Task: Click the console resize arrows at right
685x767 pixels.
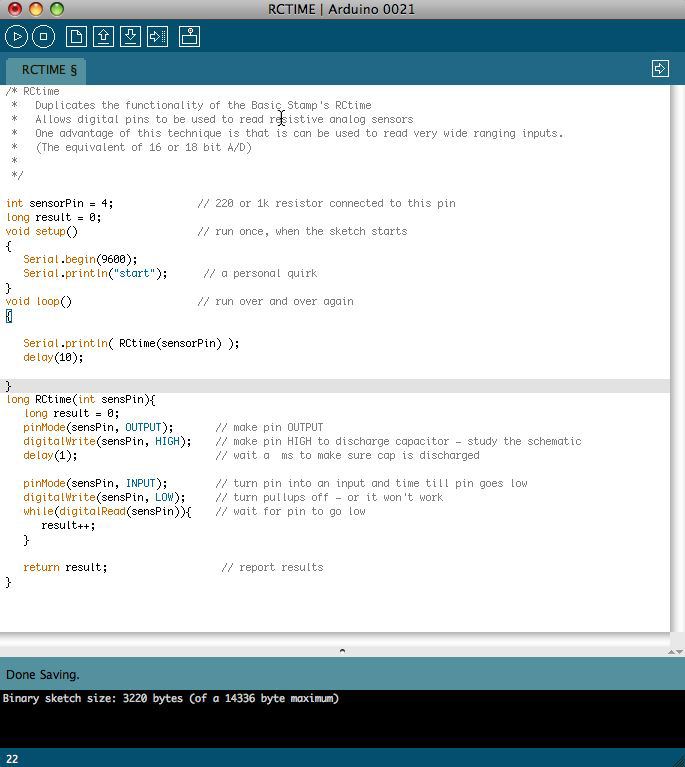Action: (675, 652)
